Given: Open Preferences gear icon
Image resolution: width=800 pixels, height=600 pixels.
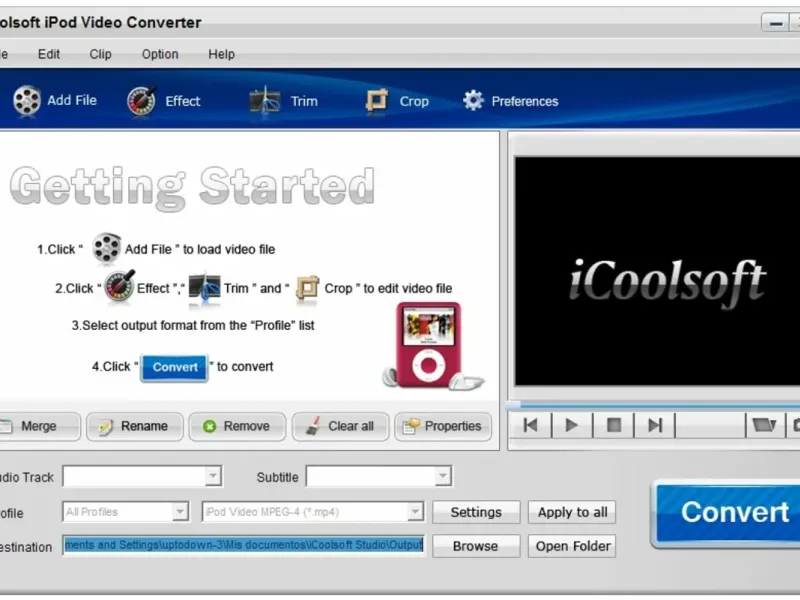Looking at the screenshot, I should pos(473,101).
